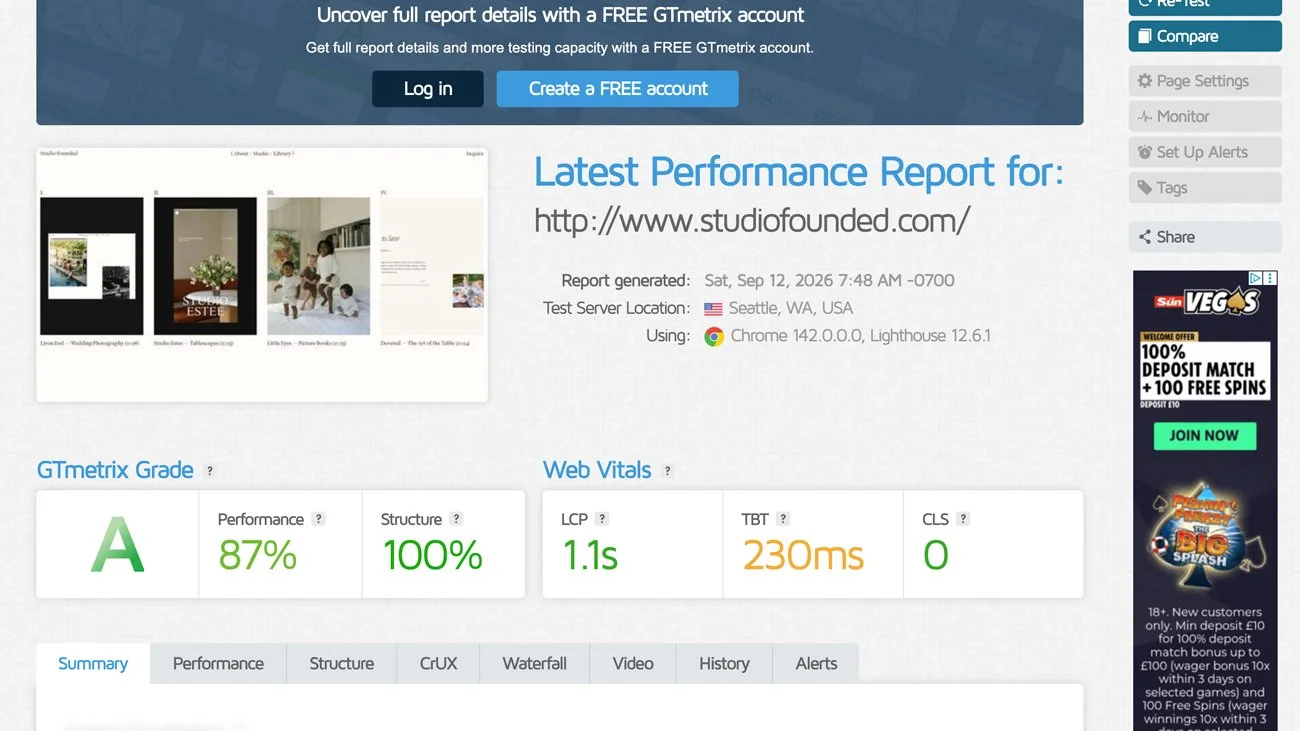
Task: Click LCP help question mark
Action: point(602,519)
